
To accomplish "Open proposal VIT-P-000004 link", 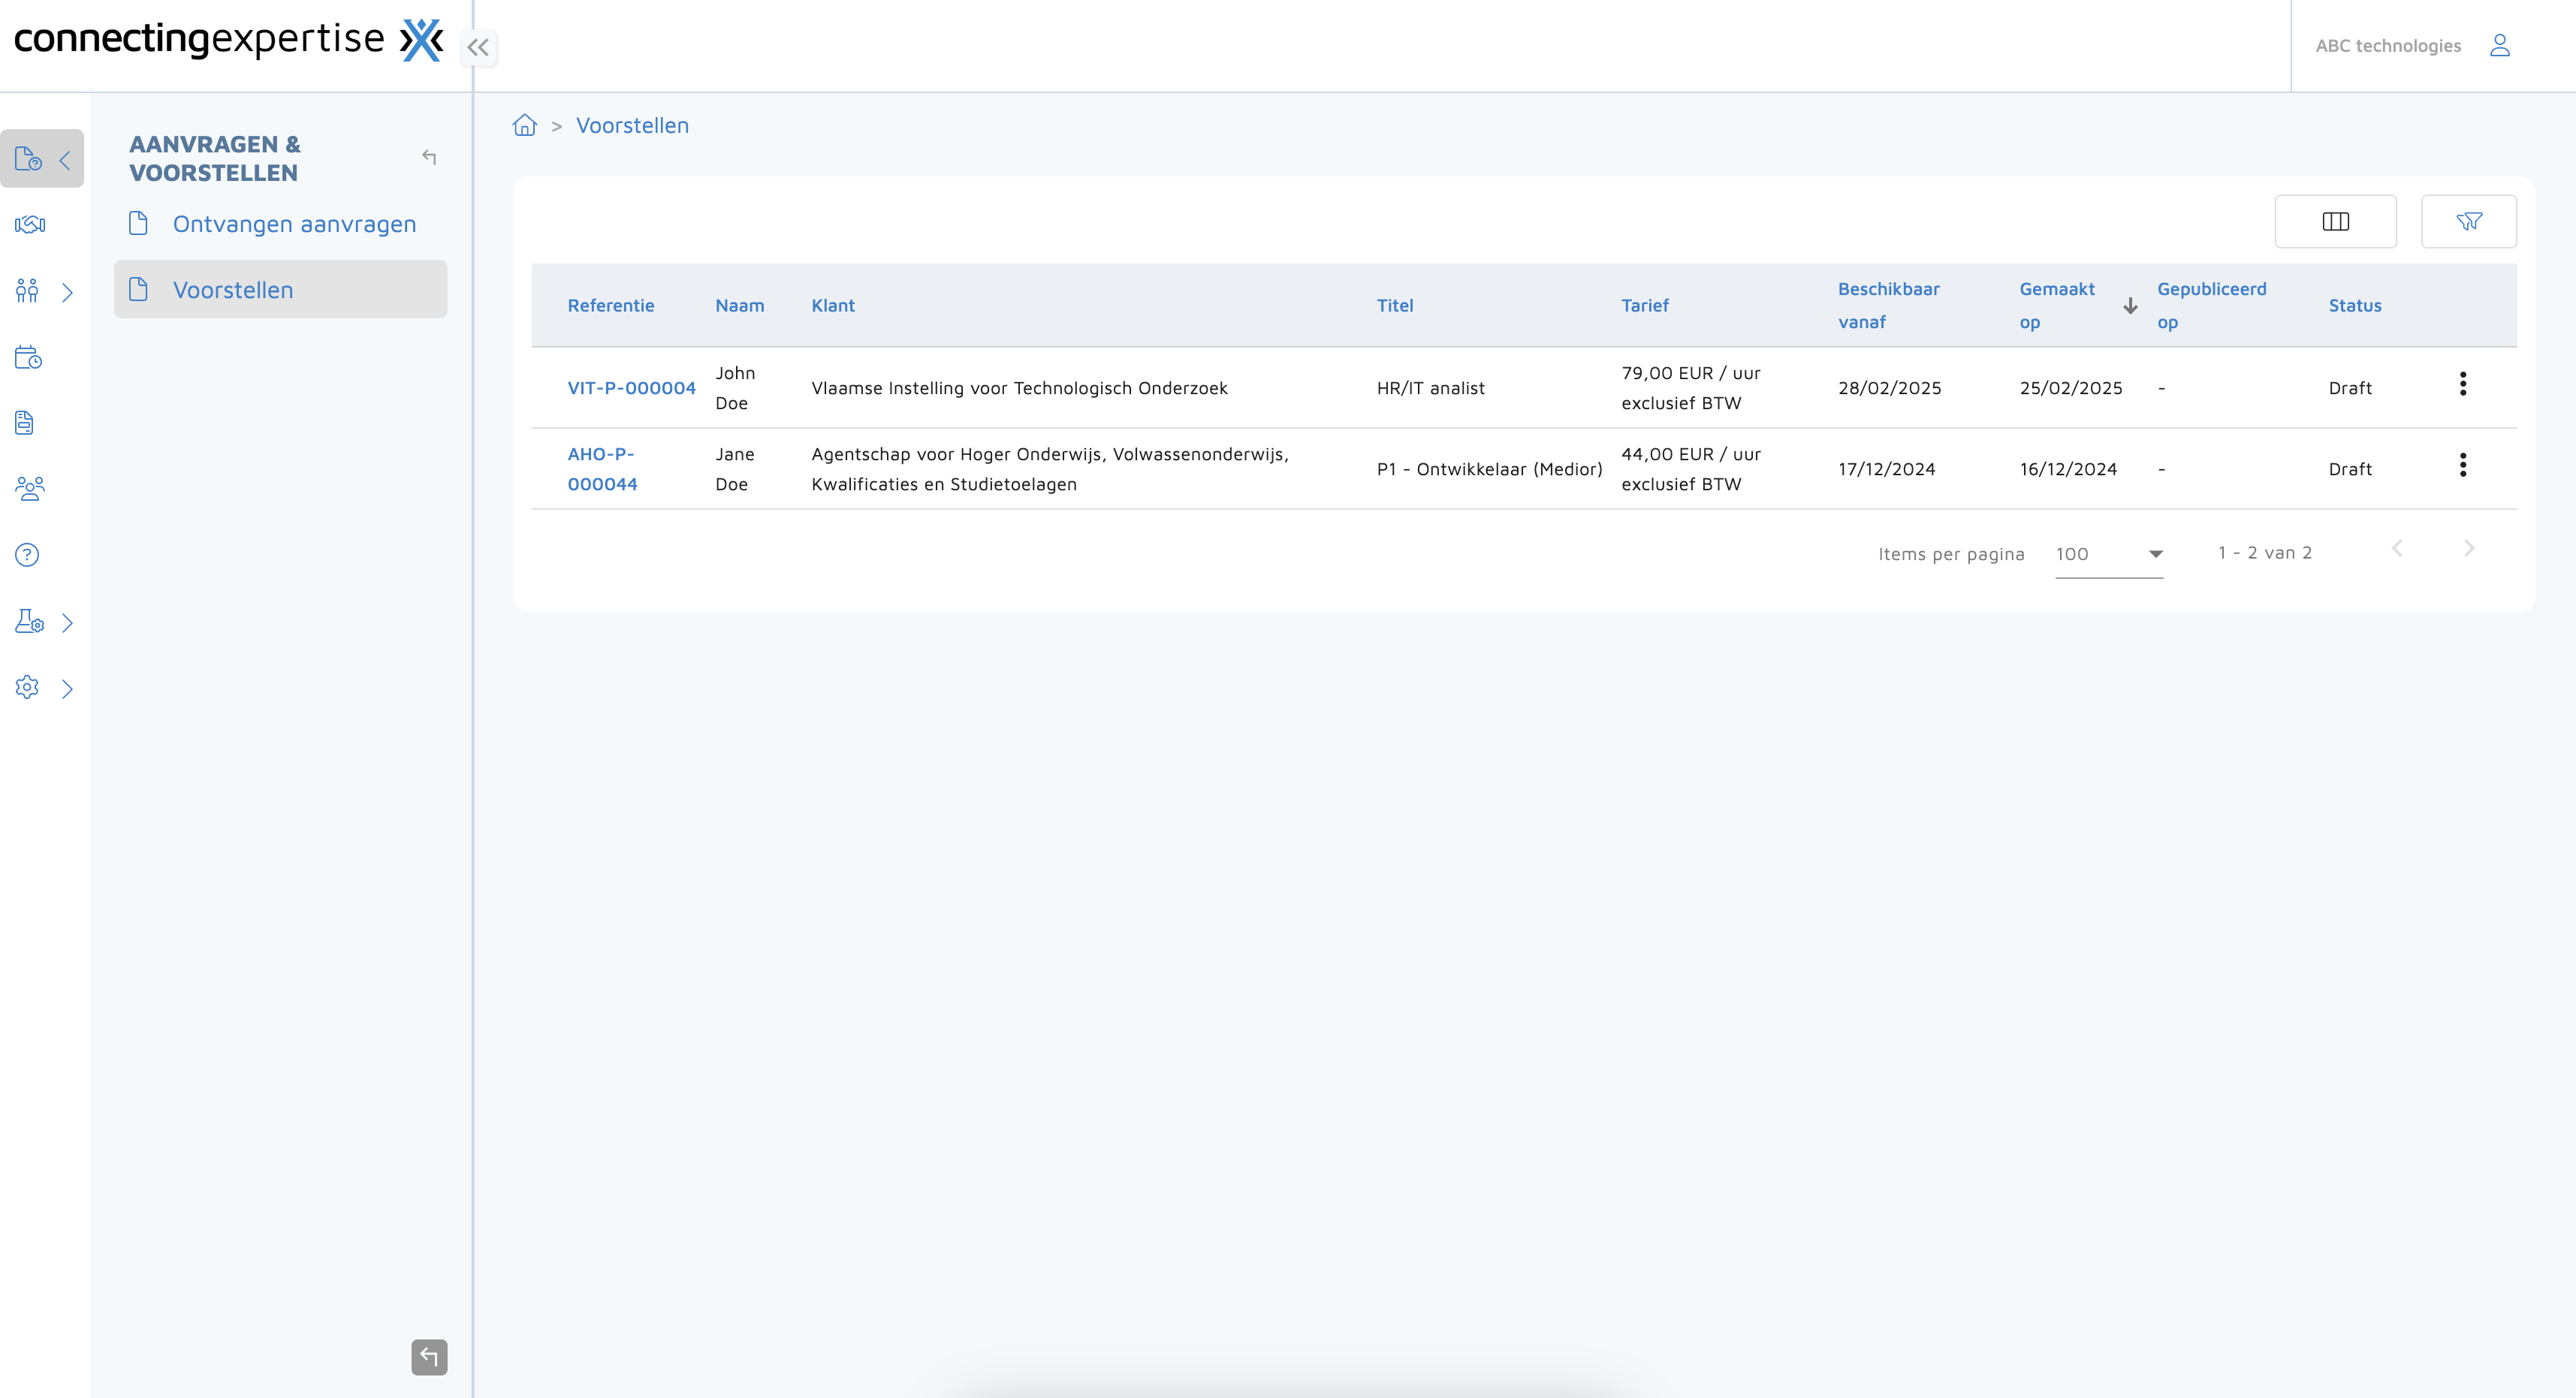I will 631,388.
